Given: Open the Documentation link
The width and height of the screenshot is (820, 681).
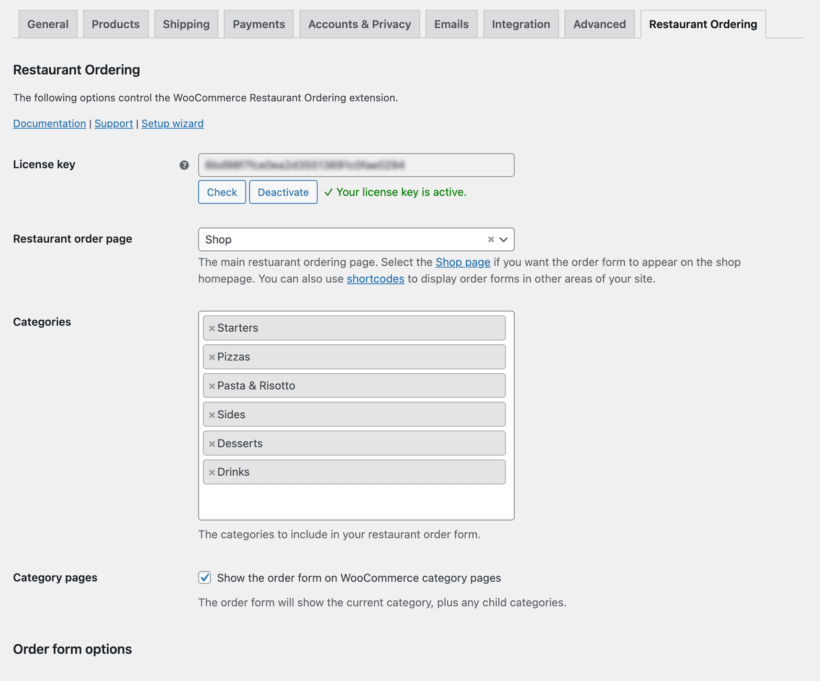Looking at the screenshot, I should [x=49, y=123].
